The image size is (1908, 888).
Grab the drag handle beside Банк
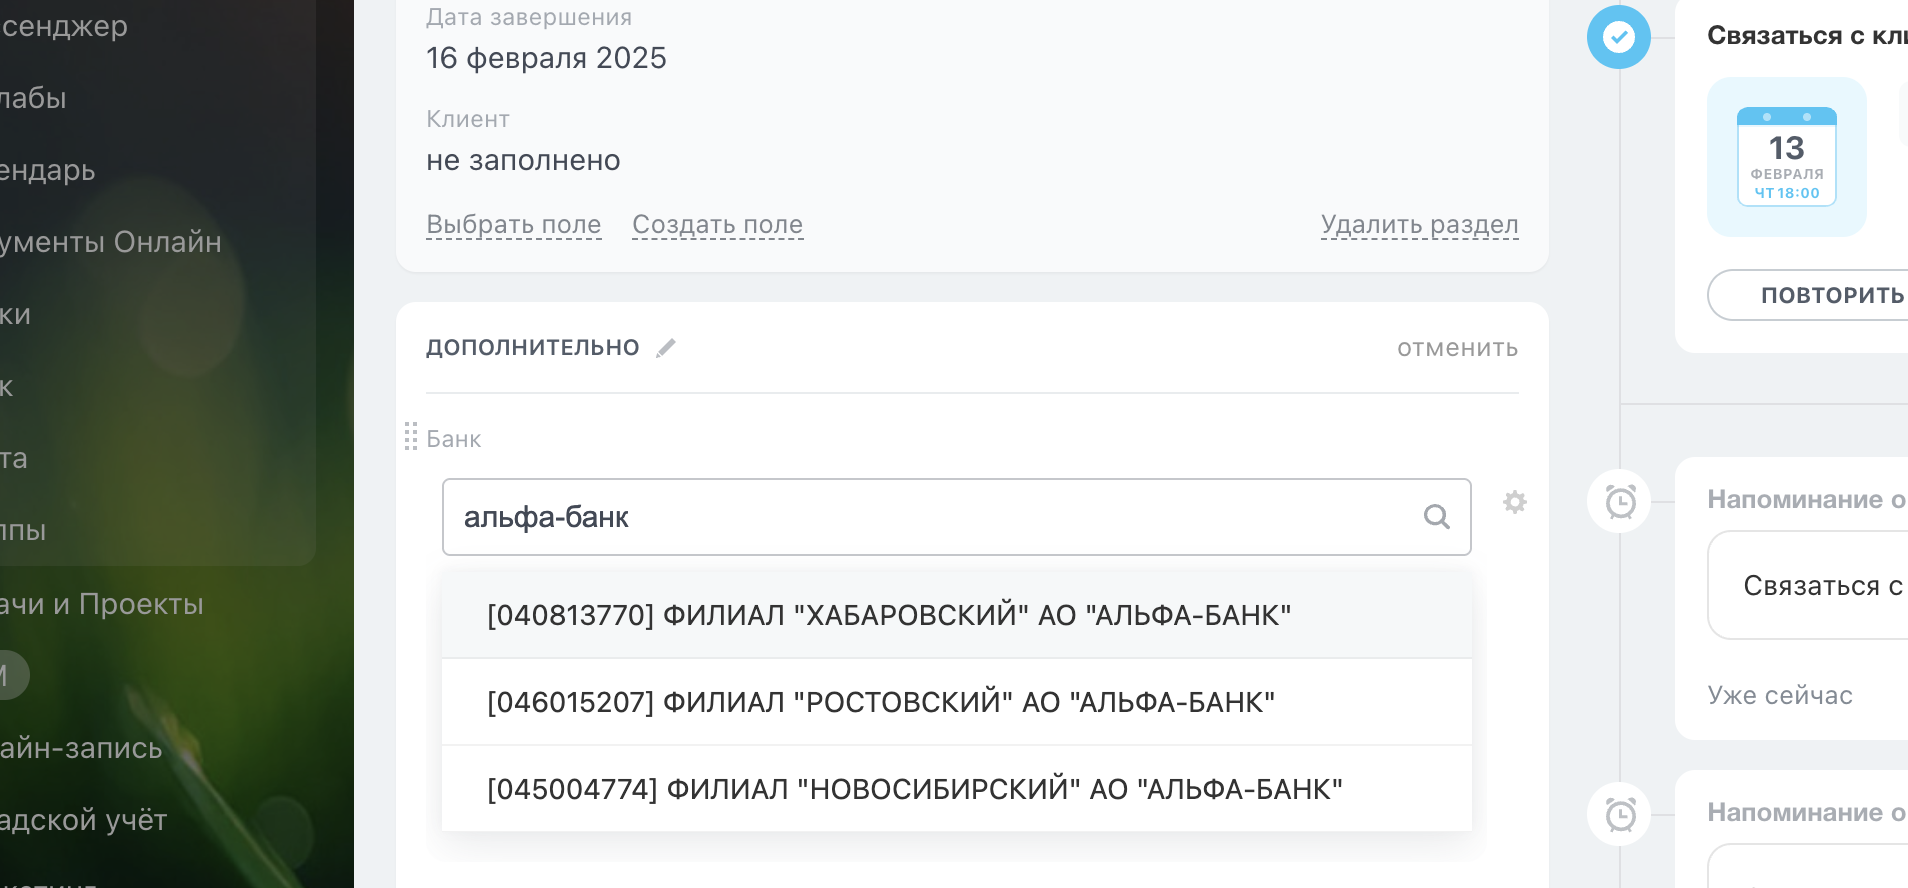[410, 437]
